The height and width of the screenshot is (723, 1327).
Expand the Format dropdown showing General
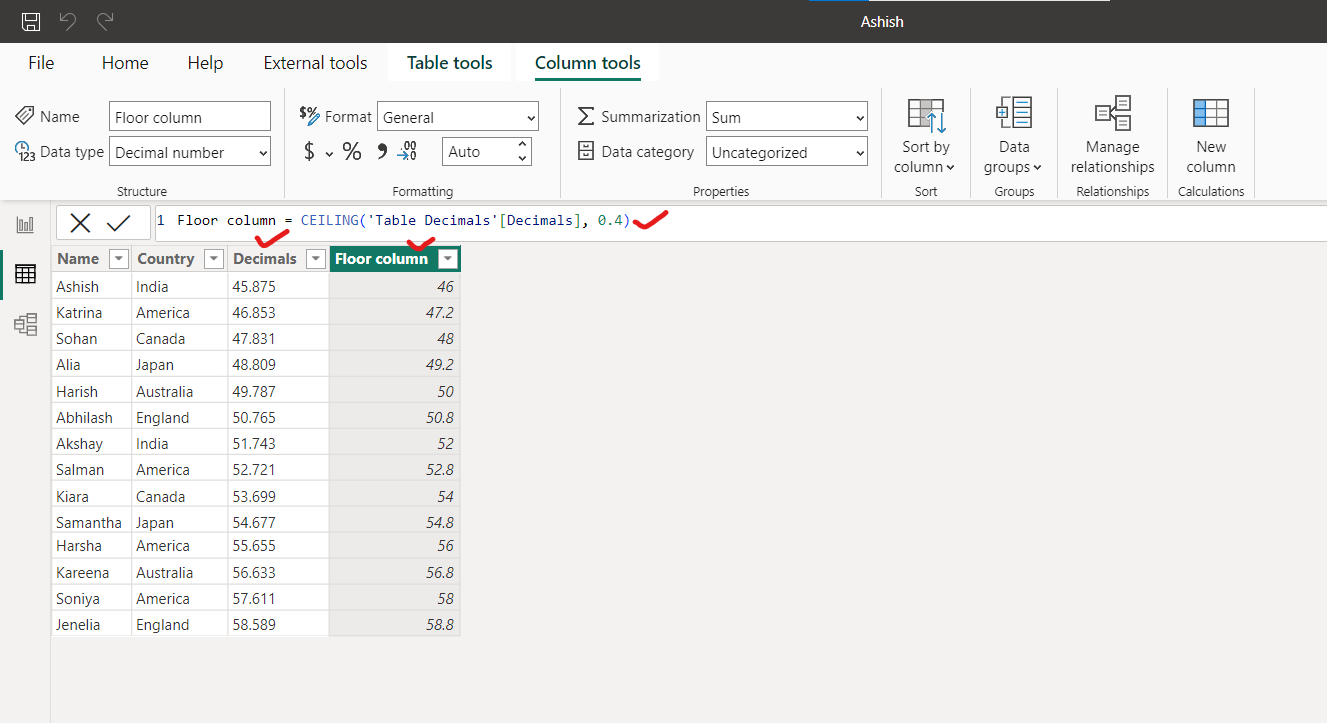point(457,117)
